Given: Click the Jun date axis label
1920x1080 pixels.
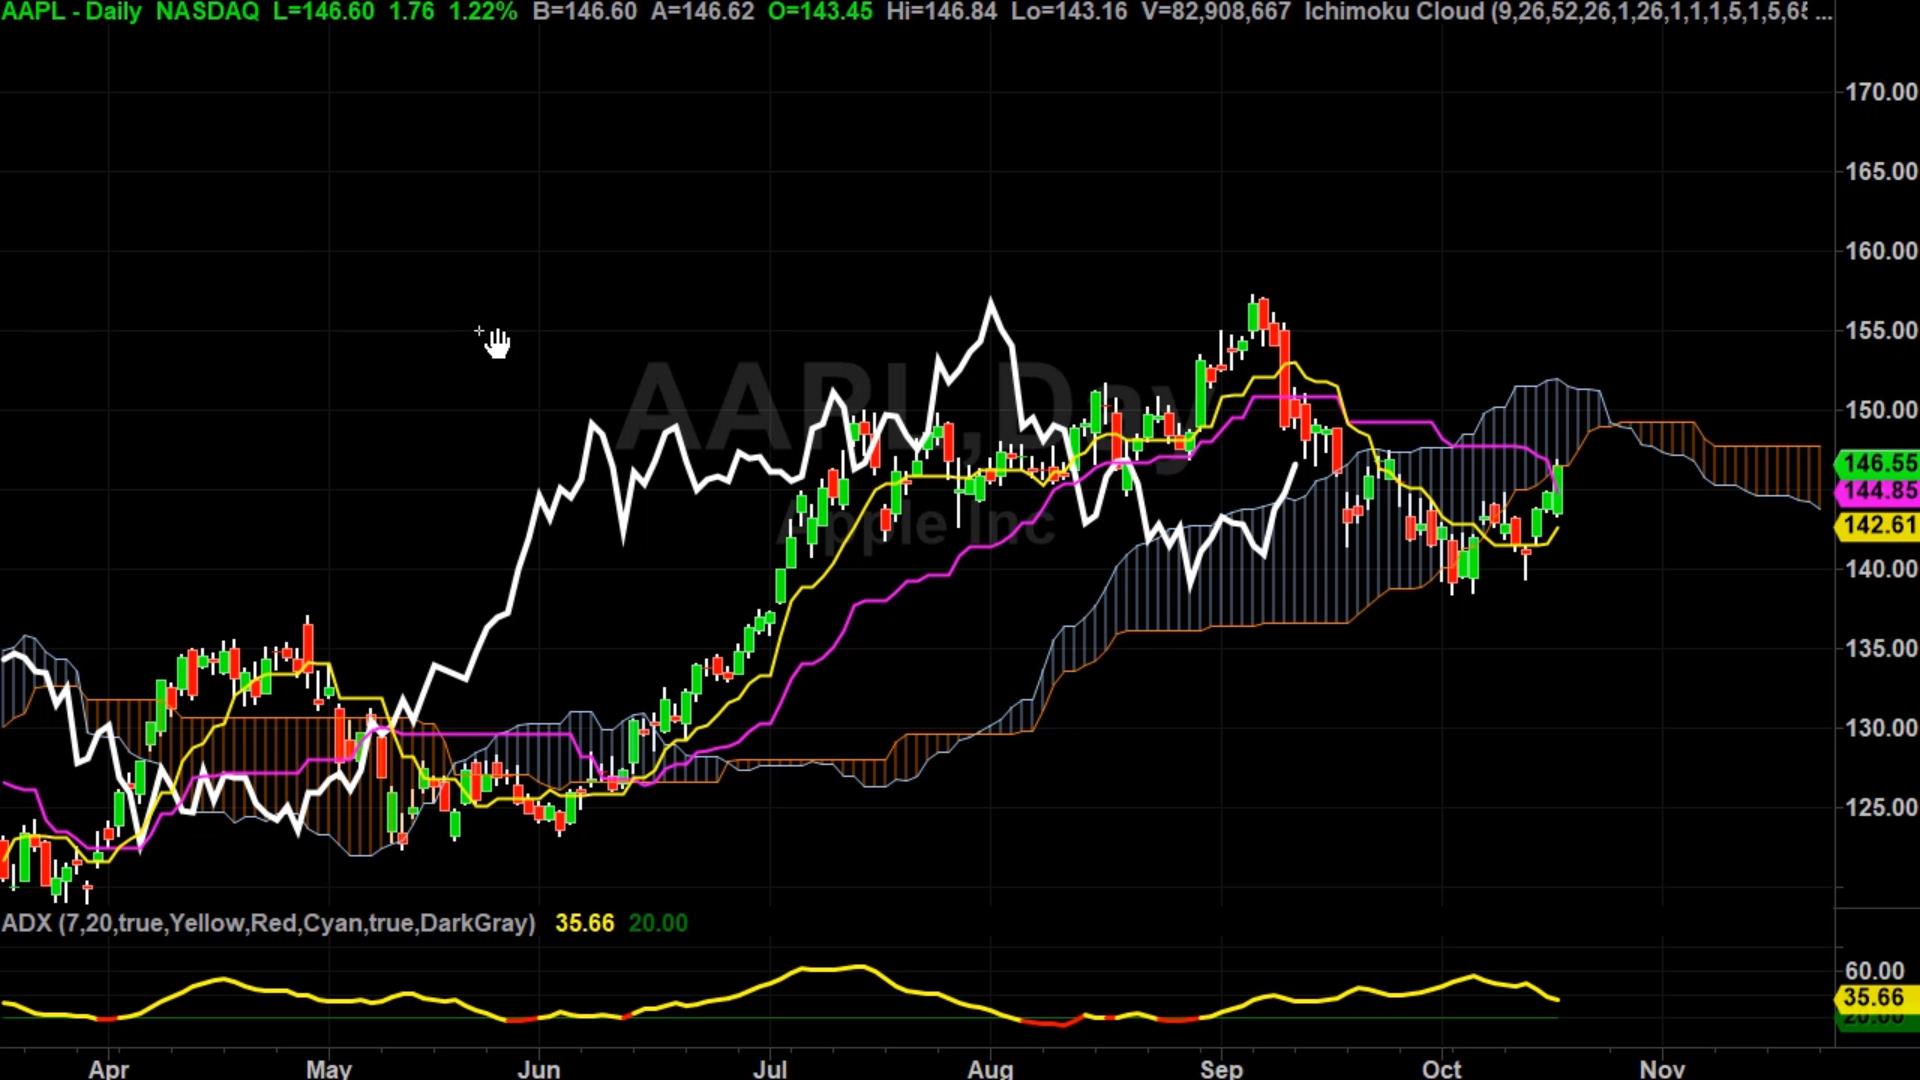Looking at the screenshot, I should point(539,1069).
